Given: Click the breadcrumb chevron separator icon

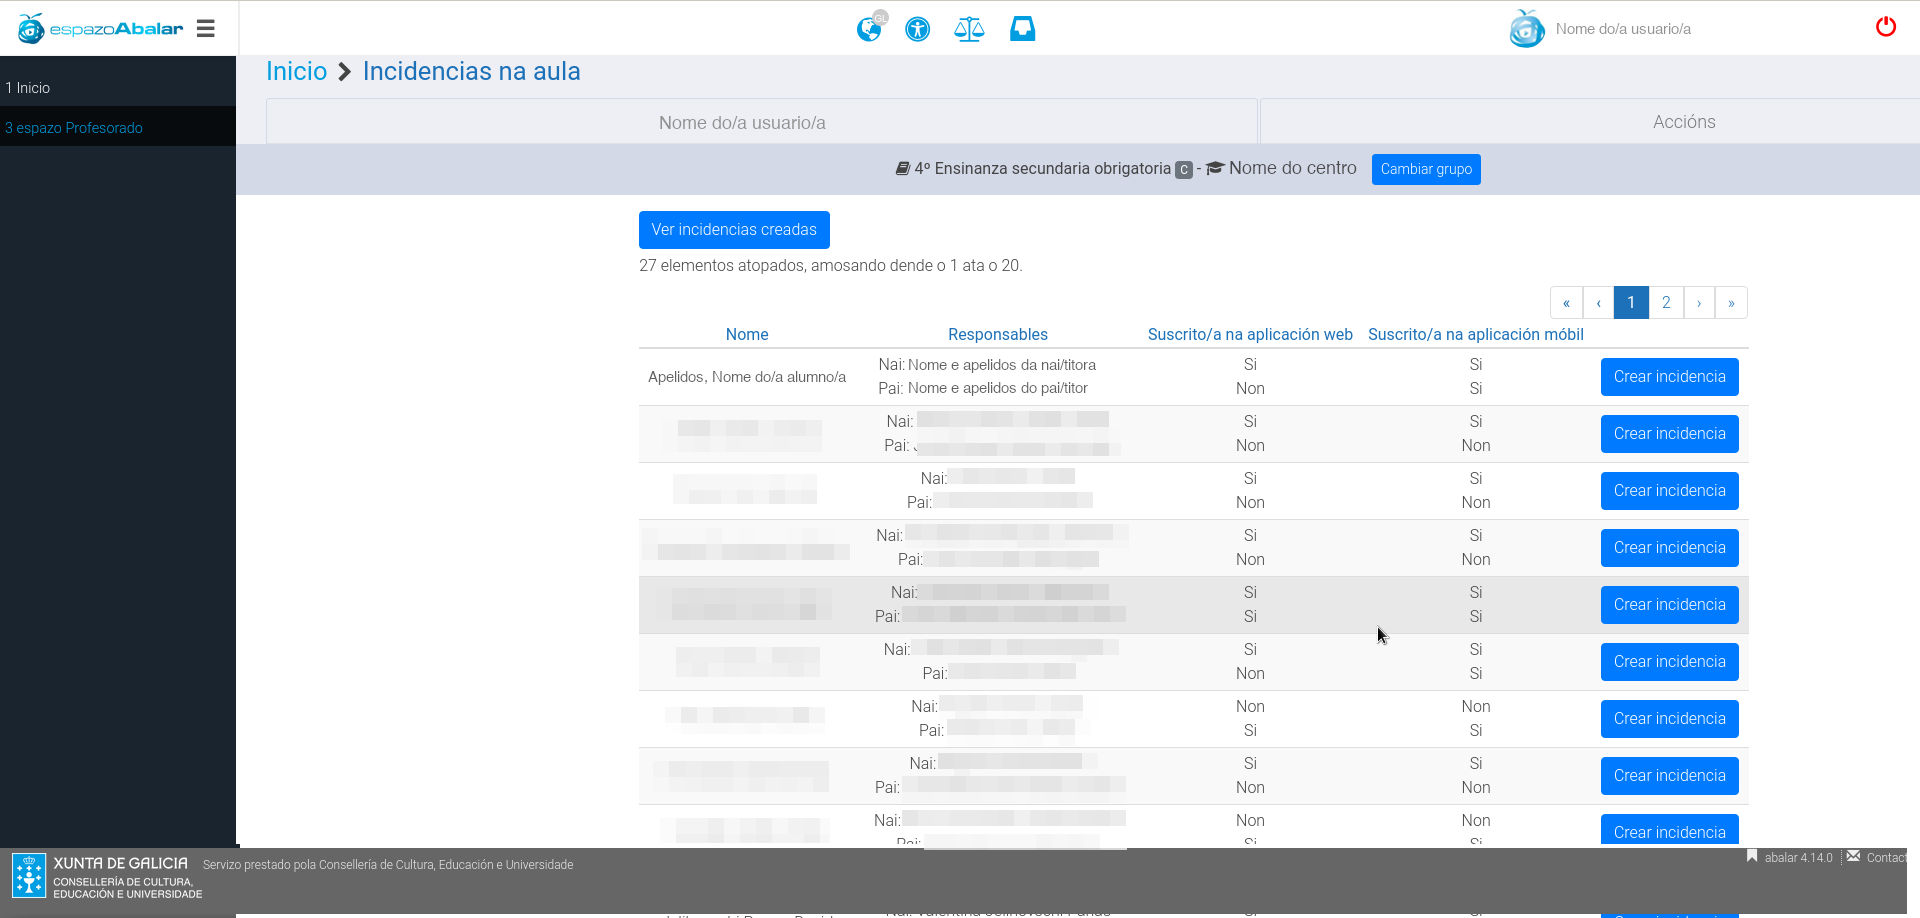Looking at the screenshot, I should (x=345, y=72).
